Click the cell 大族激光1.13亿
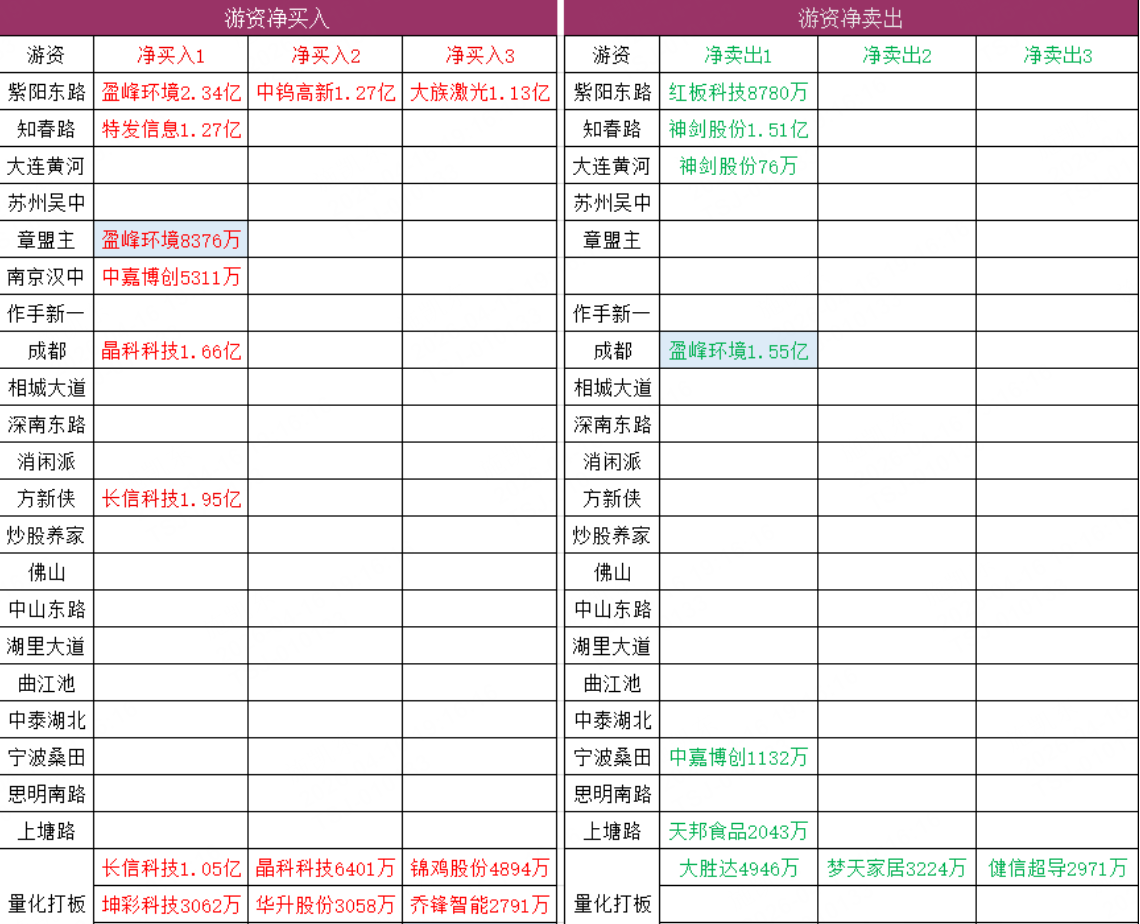The width and height of the screenshot is (1140, 924). (480, 92)
